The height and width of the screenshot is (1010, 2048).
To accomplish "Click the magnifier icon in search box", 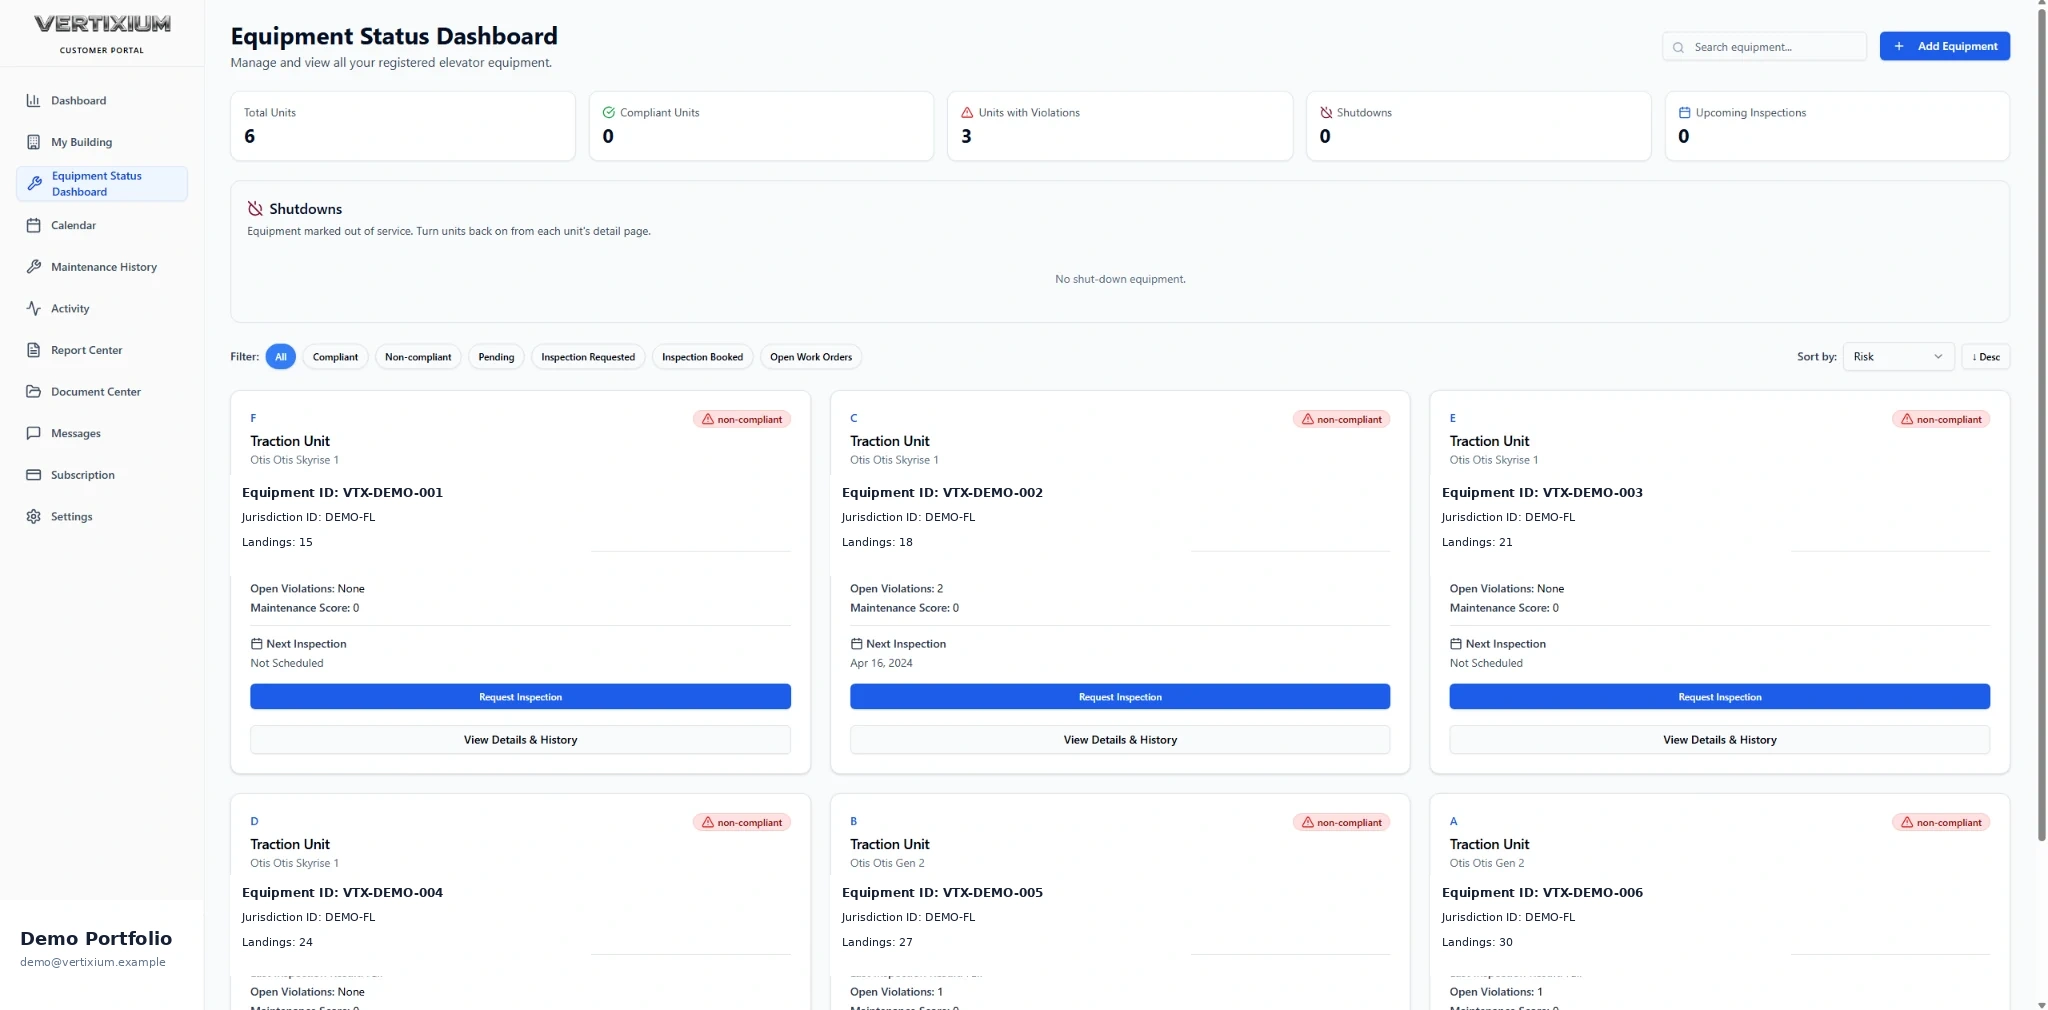I will tap(1678, 47).
